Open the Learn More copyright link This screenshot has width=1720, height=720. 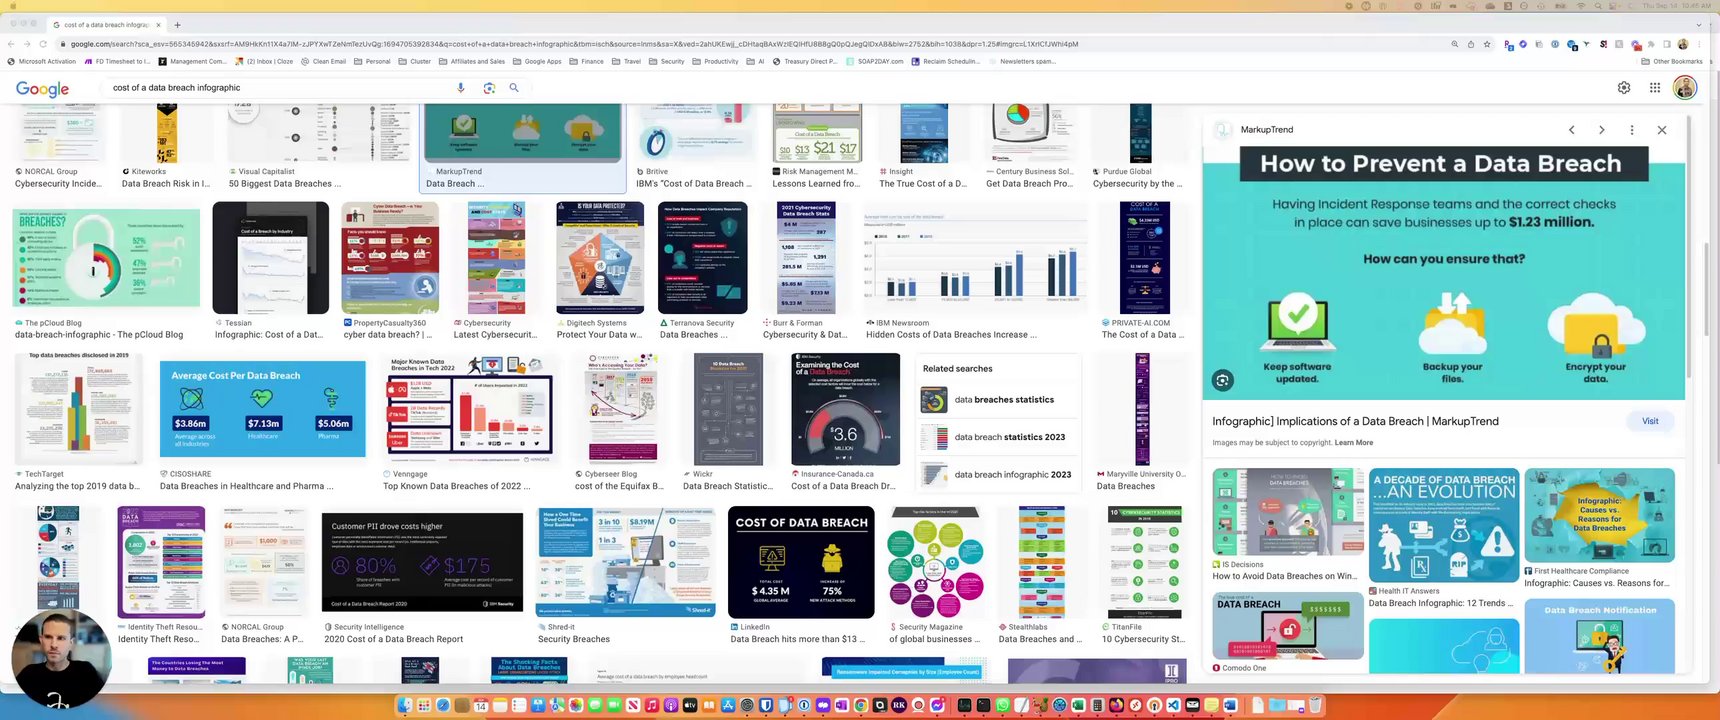pos(1354,443)
